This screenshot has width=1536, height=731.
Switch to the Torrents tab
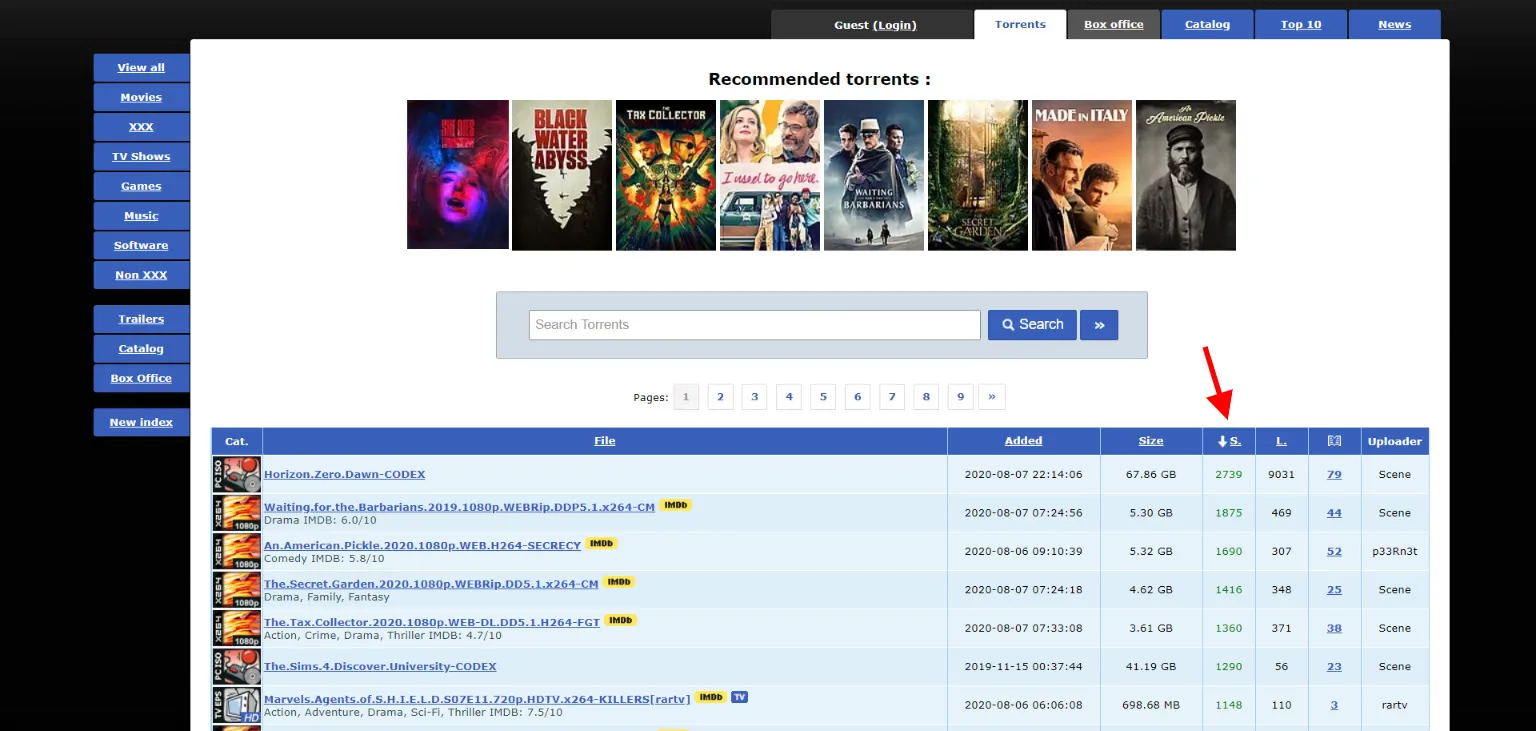tap(1020, 25)
